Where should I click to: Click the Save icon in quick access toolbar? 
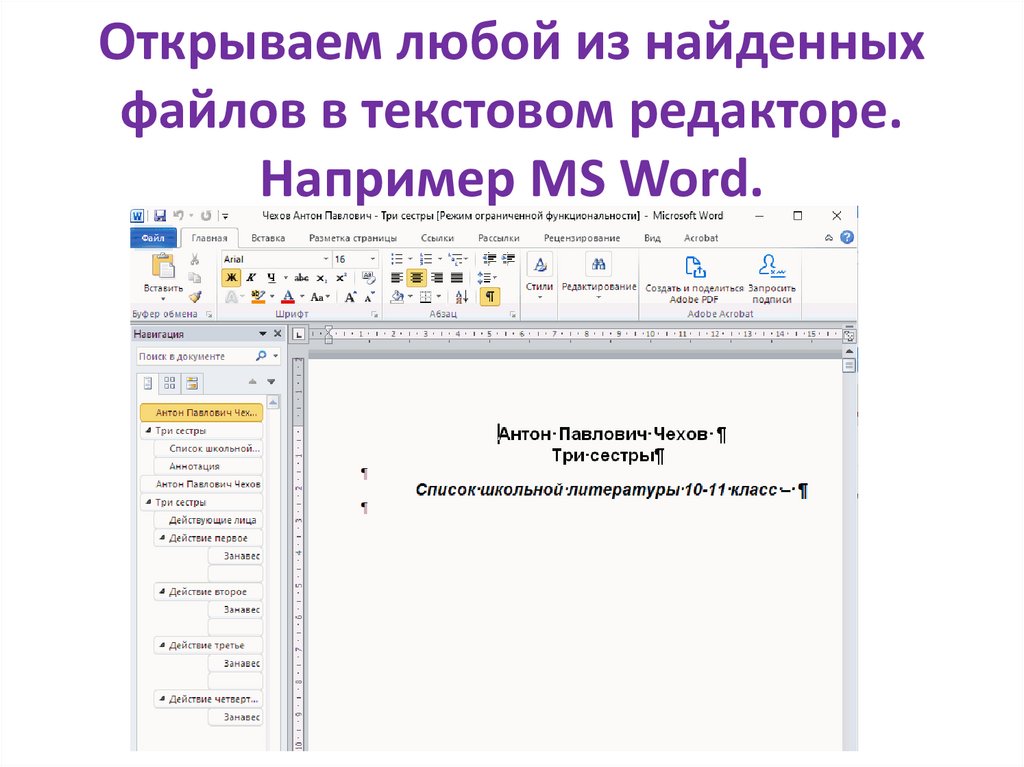pos(160,216)
